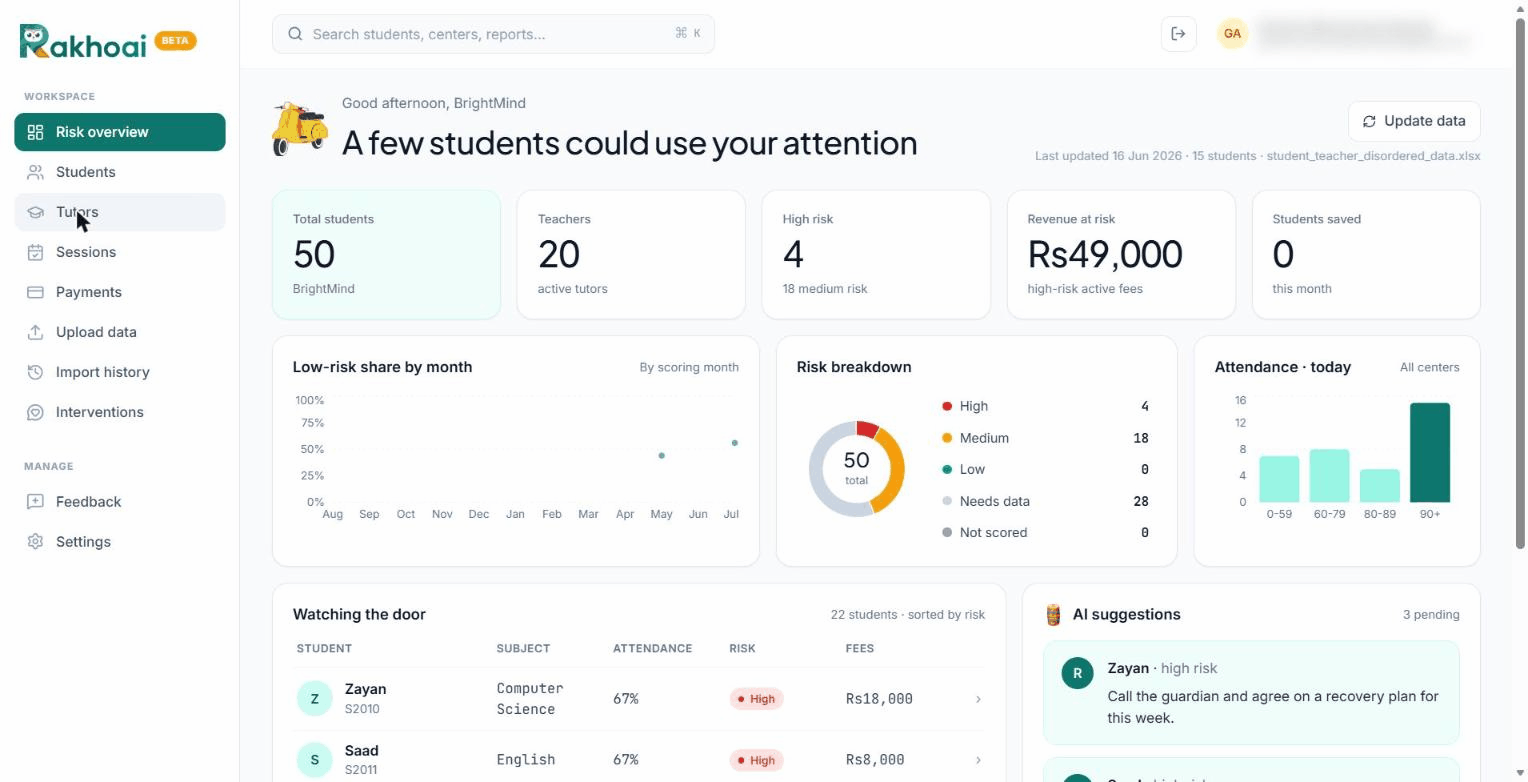Click the sign-out icon button
Image resolution: width=1528 pixels, height=782 pixels.
tap(1178, 34)
